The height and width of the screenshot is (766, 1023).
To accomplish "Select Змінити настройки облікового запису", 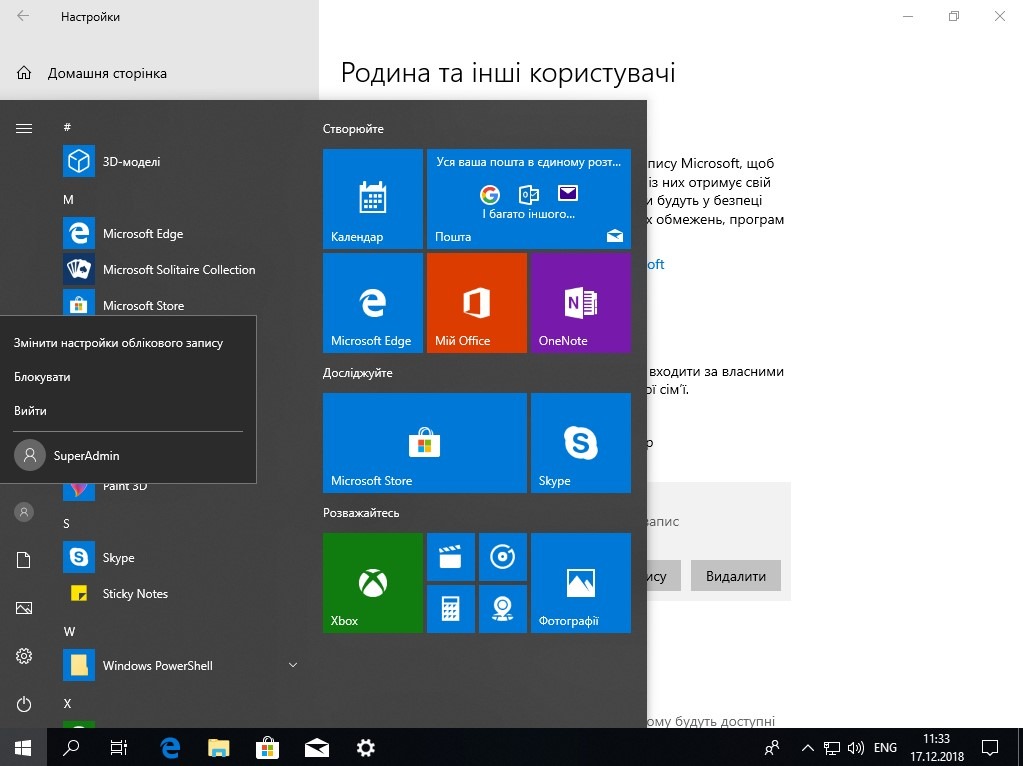I will pyautogui.click(x=118, y=343).
